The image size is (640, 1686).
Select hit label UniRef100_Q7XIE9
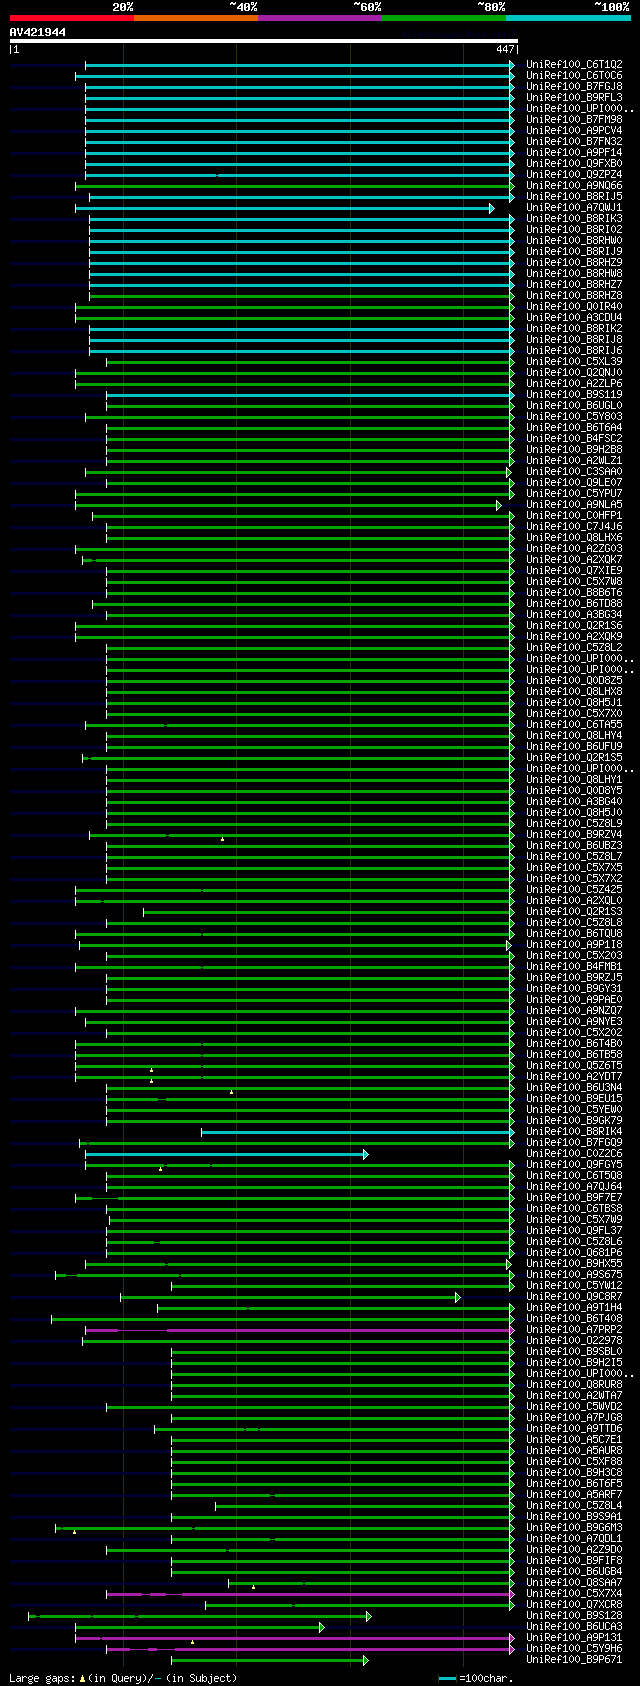(574, 570)
